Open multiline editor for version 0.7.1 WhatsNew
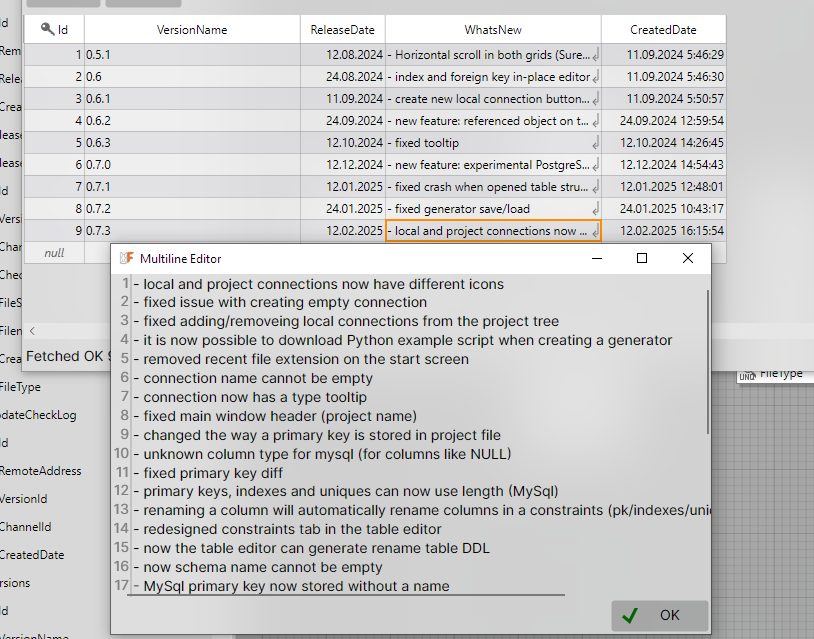 [595, 187]
